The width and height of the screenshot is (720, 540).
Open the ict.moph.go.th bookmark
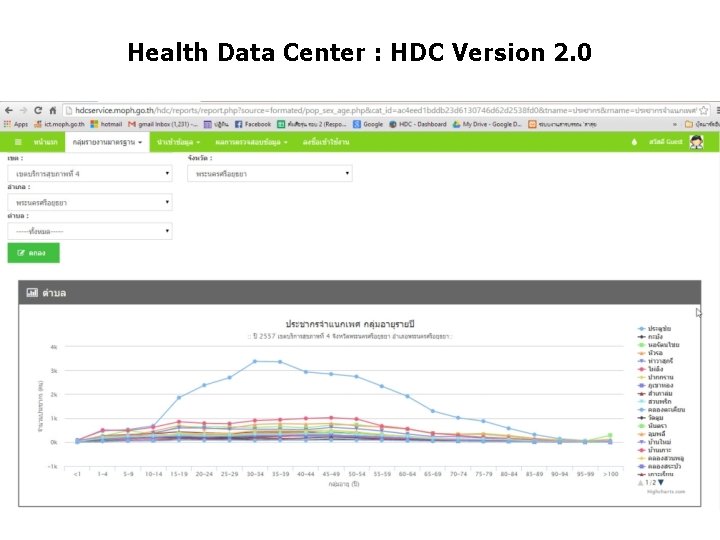(59, 124)
